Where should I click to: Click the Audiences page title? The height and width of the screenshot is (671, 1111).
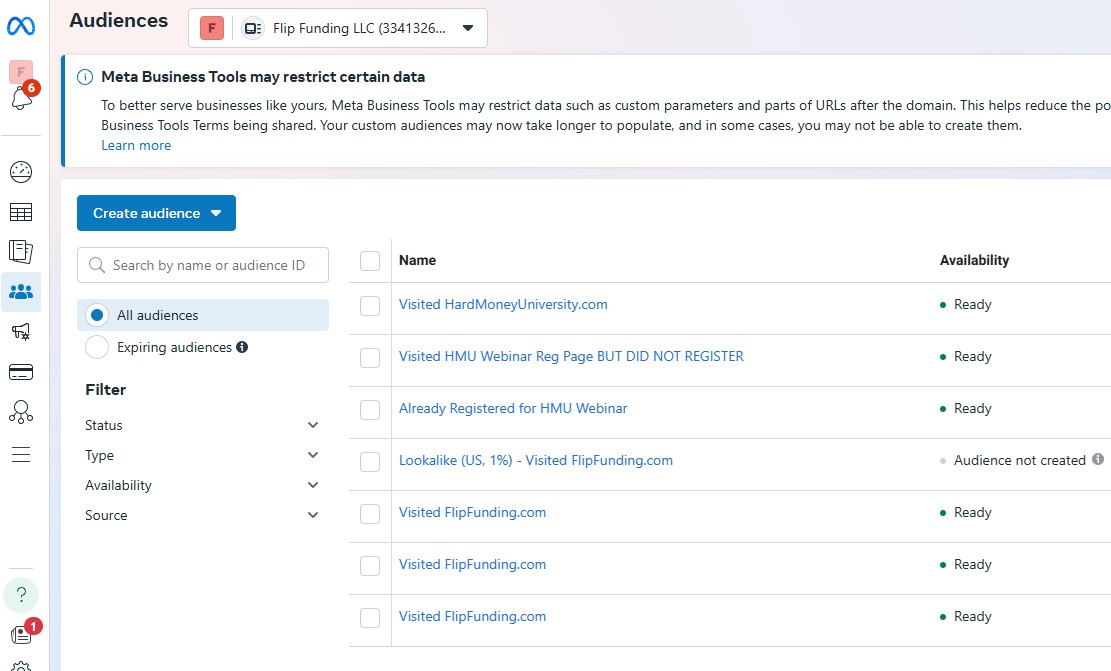(x=118, y=21)
